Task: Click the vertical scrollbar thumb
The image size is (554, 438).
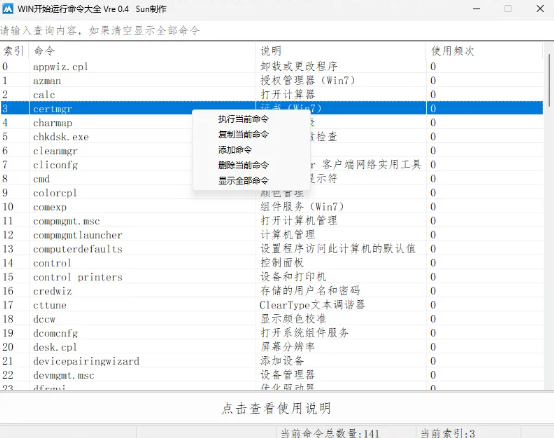Action: coord(549,80)
